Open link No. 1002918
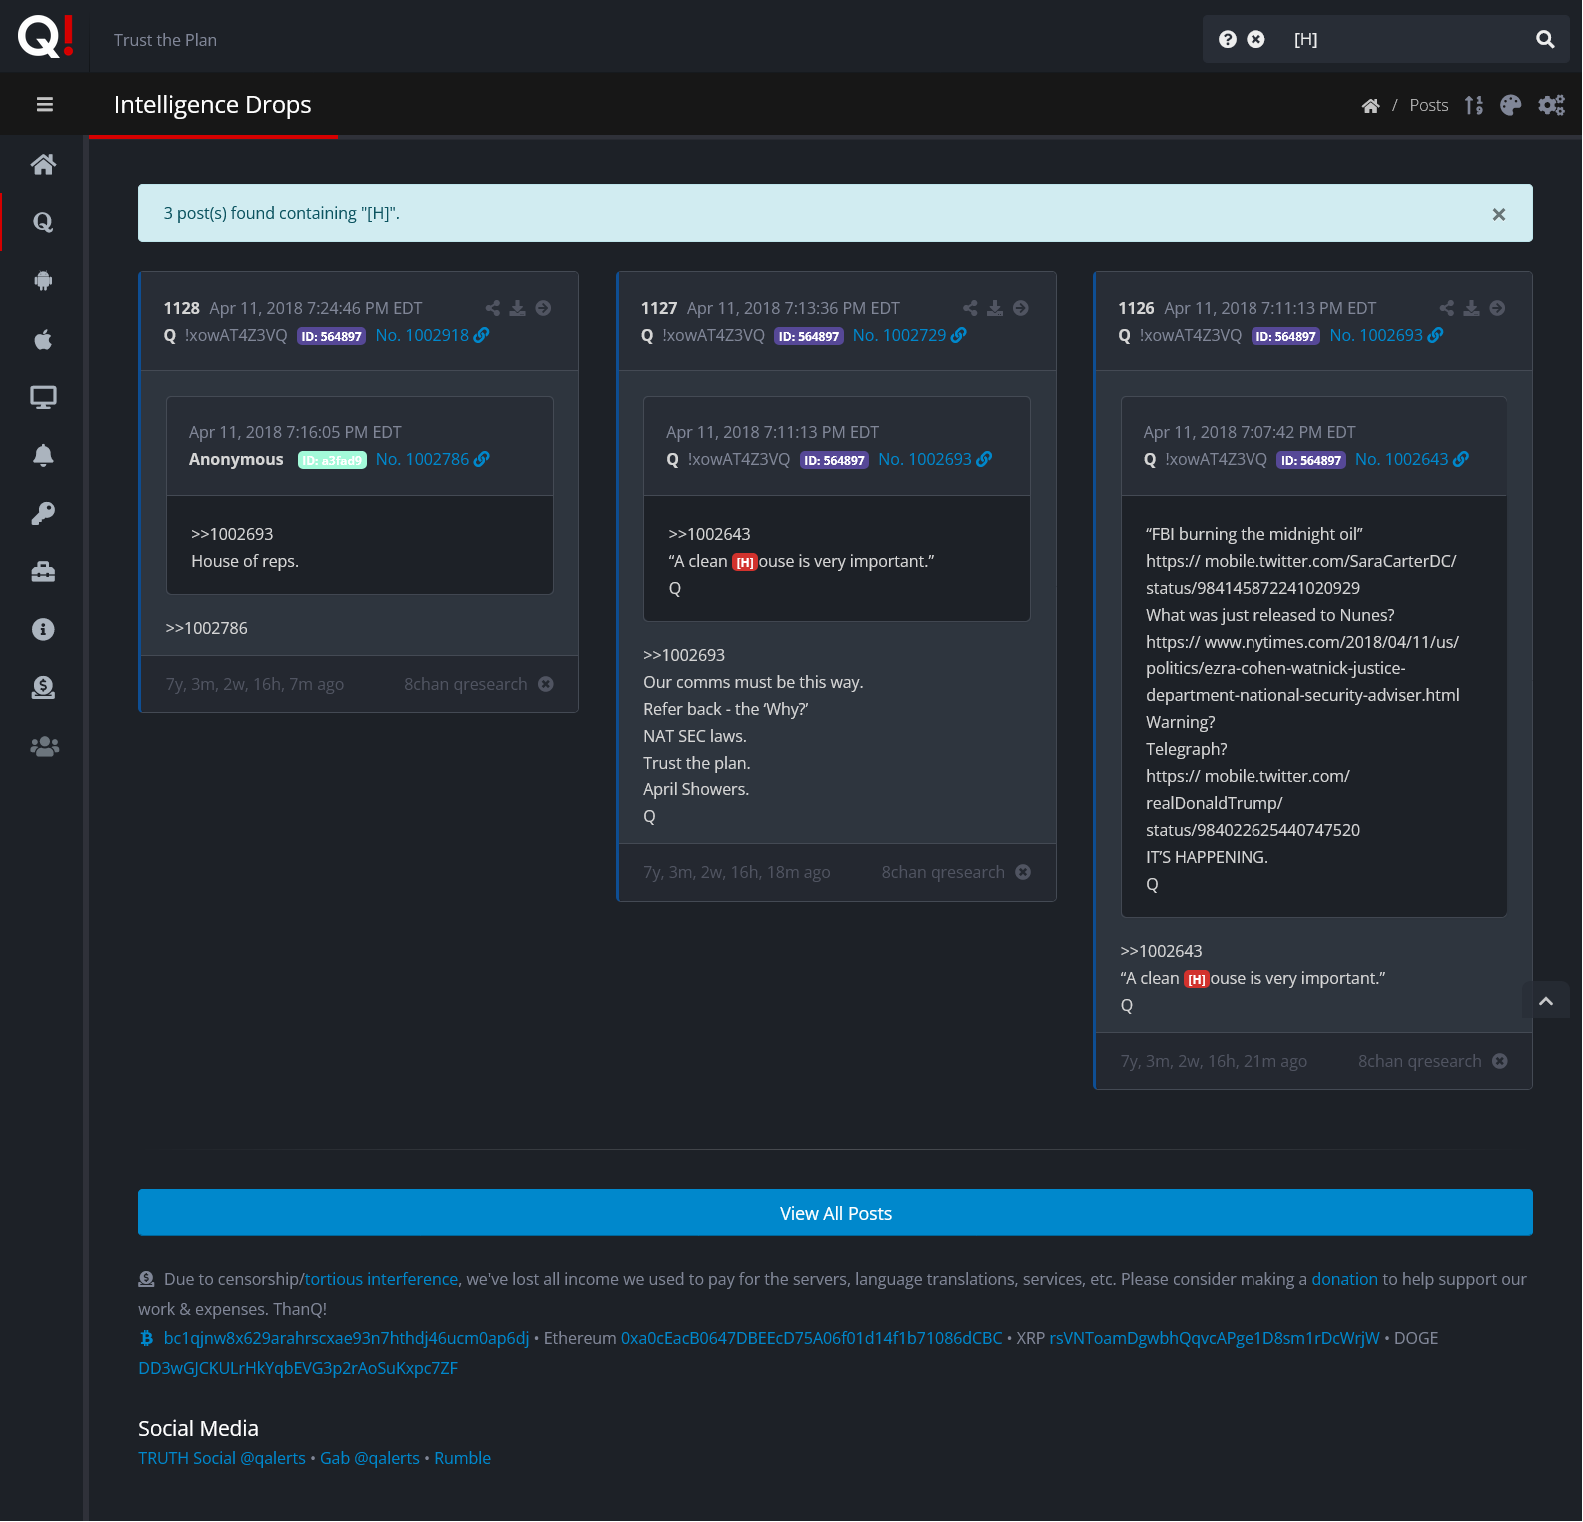 click(x=432, y=335)
